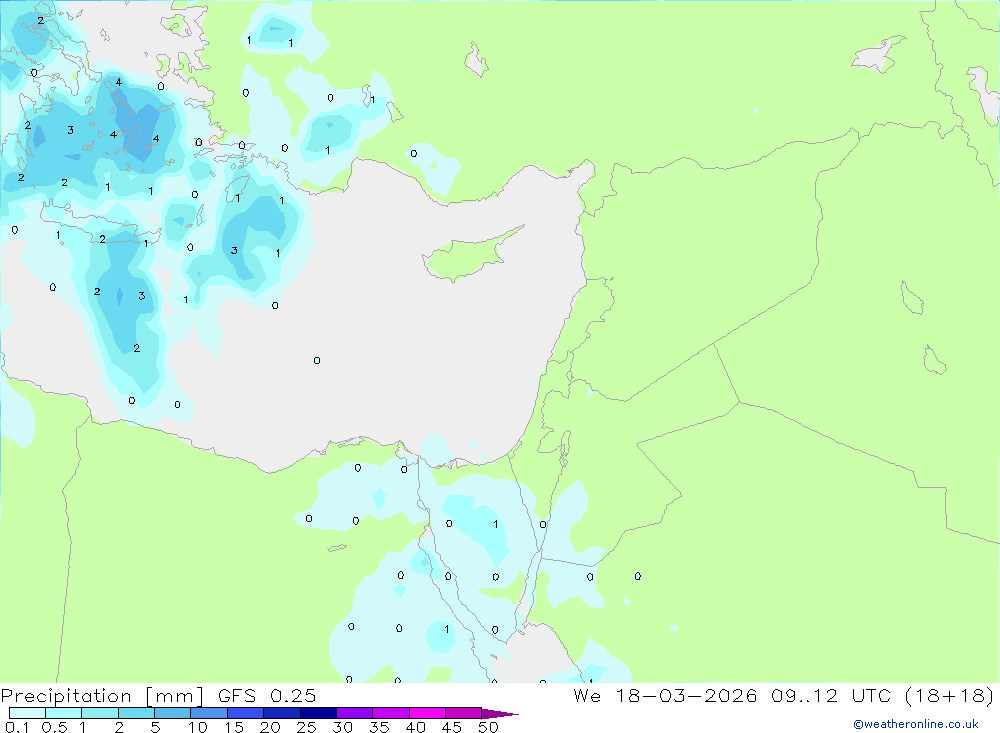
Task: Click the 'GFS 0.25' model label
Action: (x=267, y=695)
